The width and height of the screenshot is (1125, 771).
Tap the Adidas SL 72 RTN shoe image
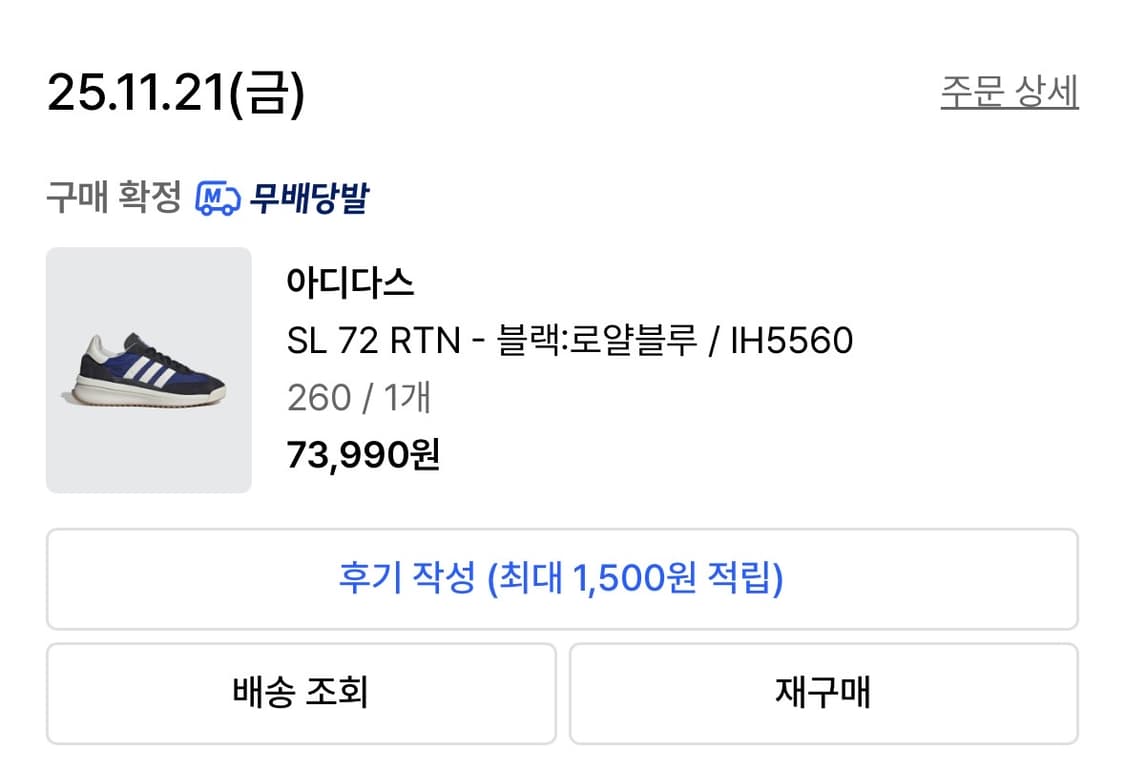coord(148,370)
